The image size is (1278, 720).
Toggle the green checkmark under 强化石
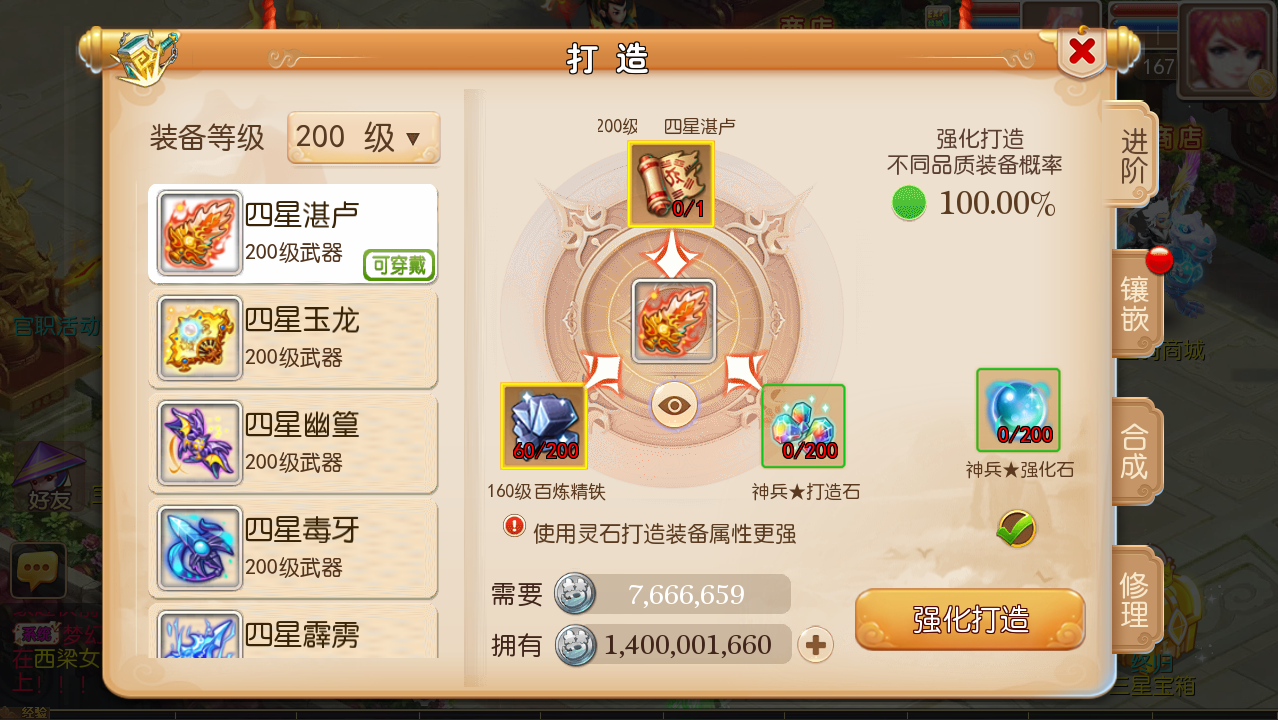click(x=1016, y=528)
